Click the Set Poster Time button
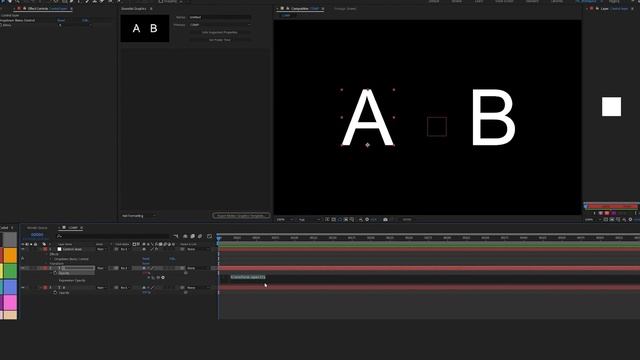Screen dimensions: 640x360 pos(220,40)
